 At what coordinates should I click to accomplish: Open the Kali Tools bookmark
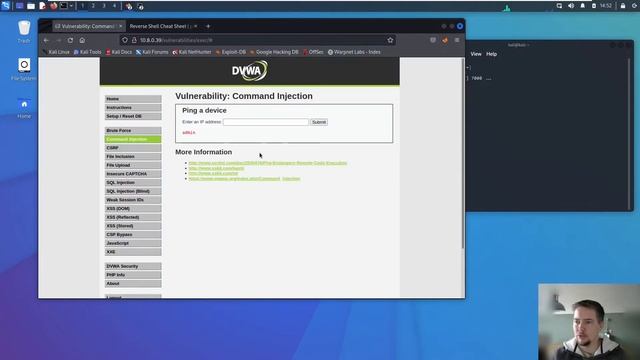(87, 52)
